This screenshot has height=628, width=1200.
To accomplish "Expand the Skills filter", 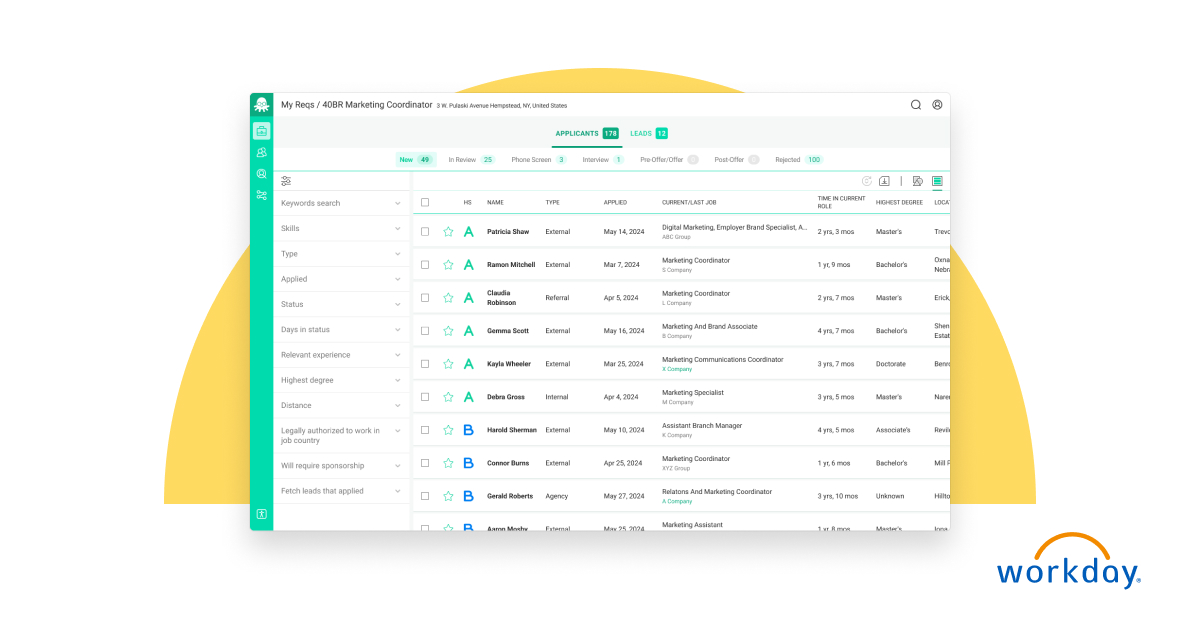I will tap(341, 229).
